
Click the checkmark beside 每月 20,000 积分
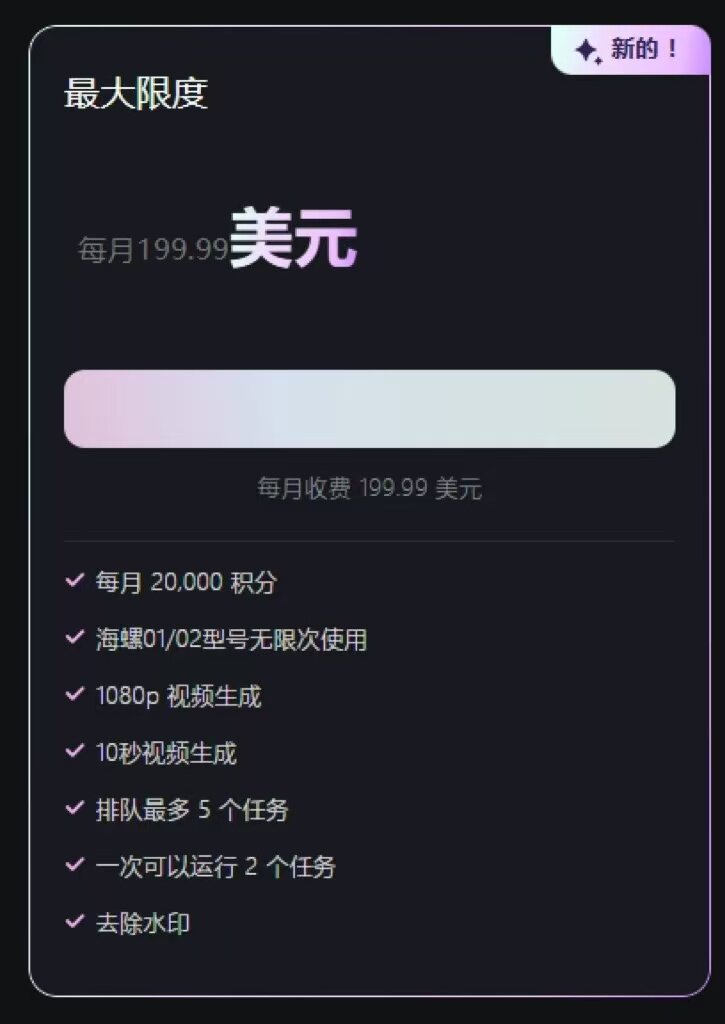74,580
